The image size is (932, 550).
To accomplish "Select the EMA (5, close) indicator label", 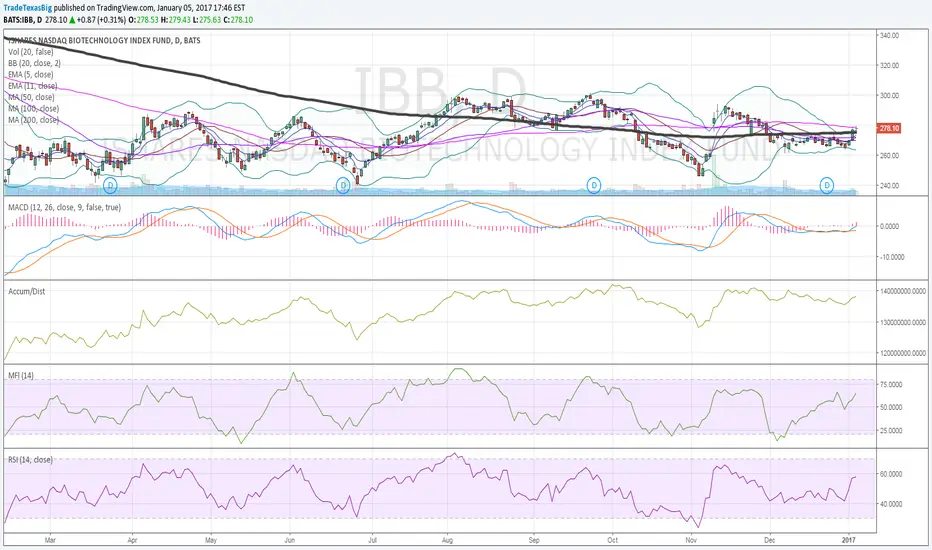I will [x=31, y=74].
